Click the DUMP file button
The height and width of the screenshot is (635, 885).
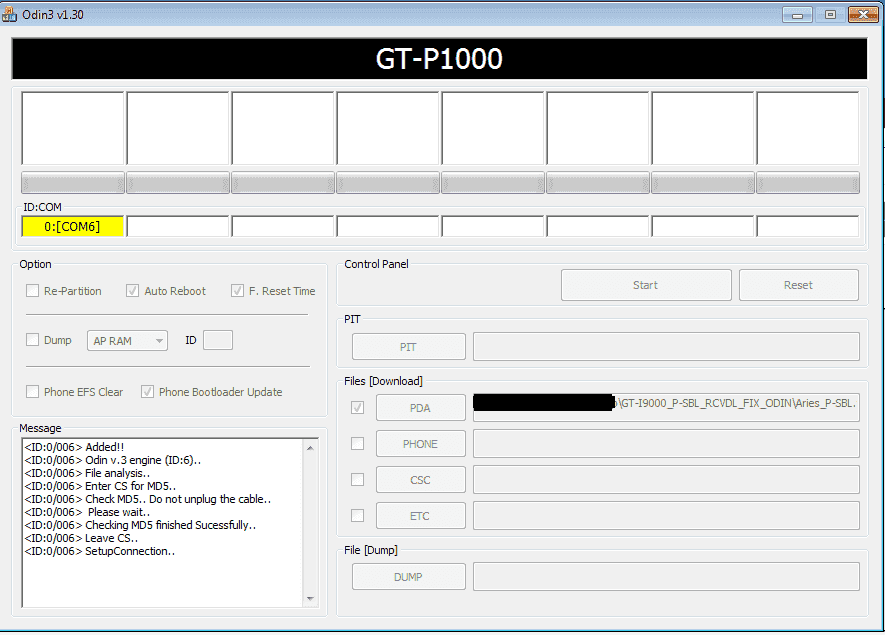pyautogui.click(x=409, y=577)
